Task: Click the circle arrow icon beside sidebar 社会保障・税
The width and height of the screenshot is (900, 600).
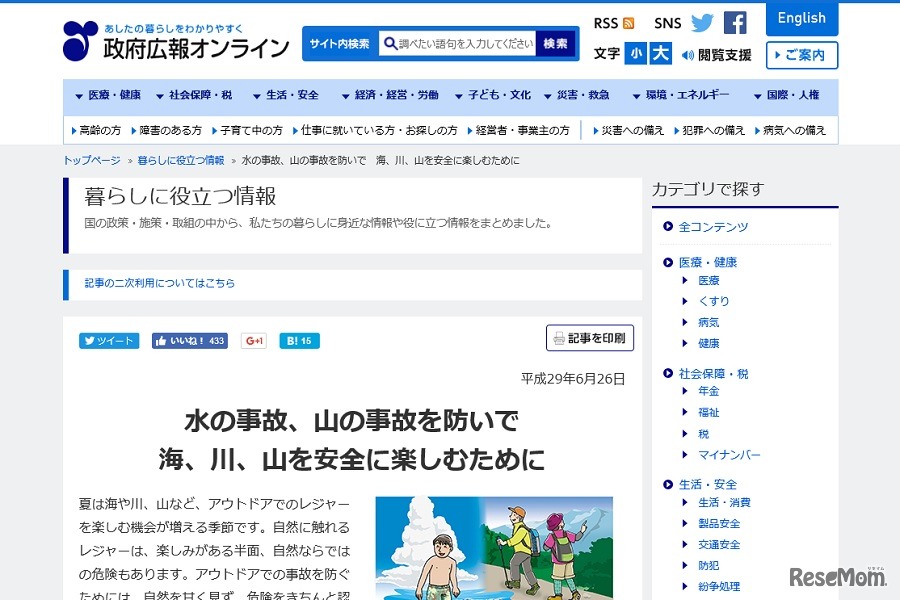Action: [668, 373]
